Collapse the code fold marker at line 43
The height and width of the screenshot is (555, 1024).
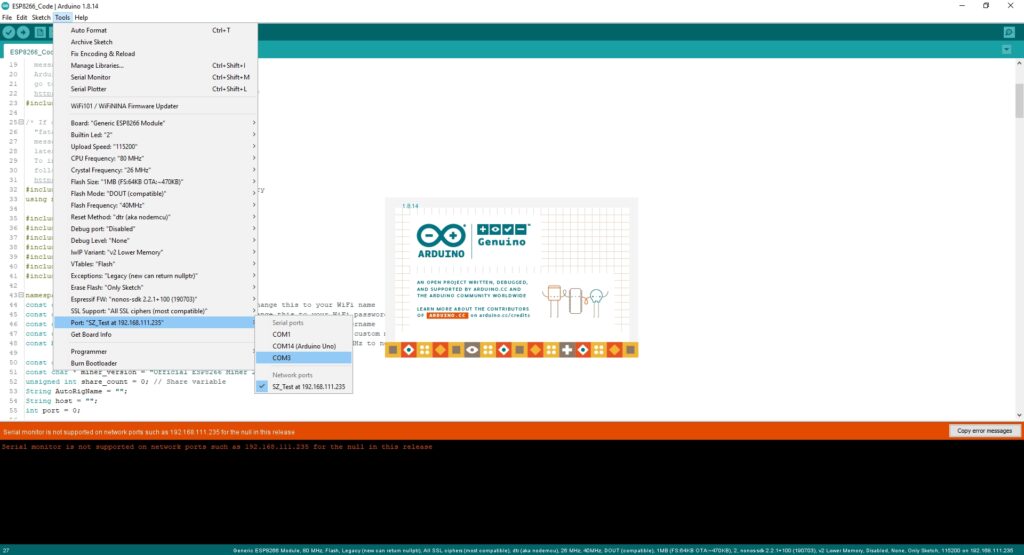tap(21, 295)
